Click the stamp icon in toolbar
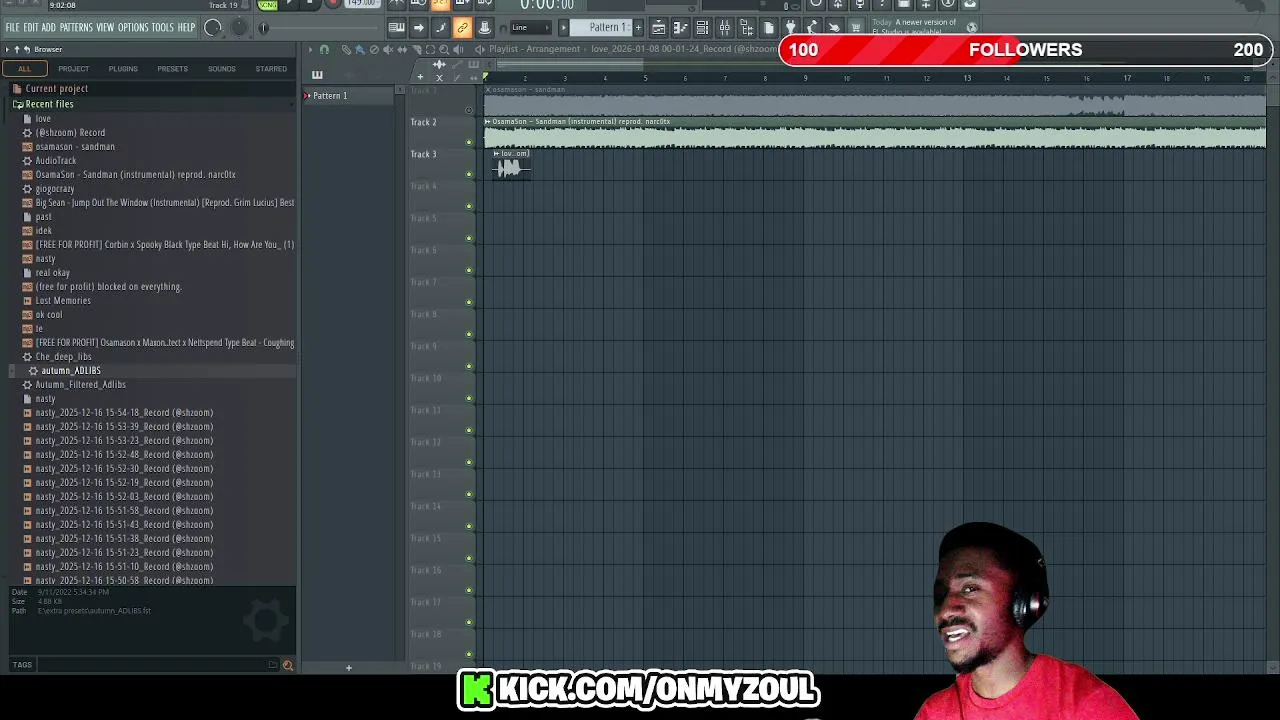 click(485, 28)
